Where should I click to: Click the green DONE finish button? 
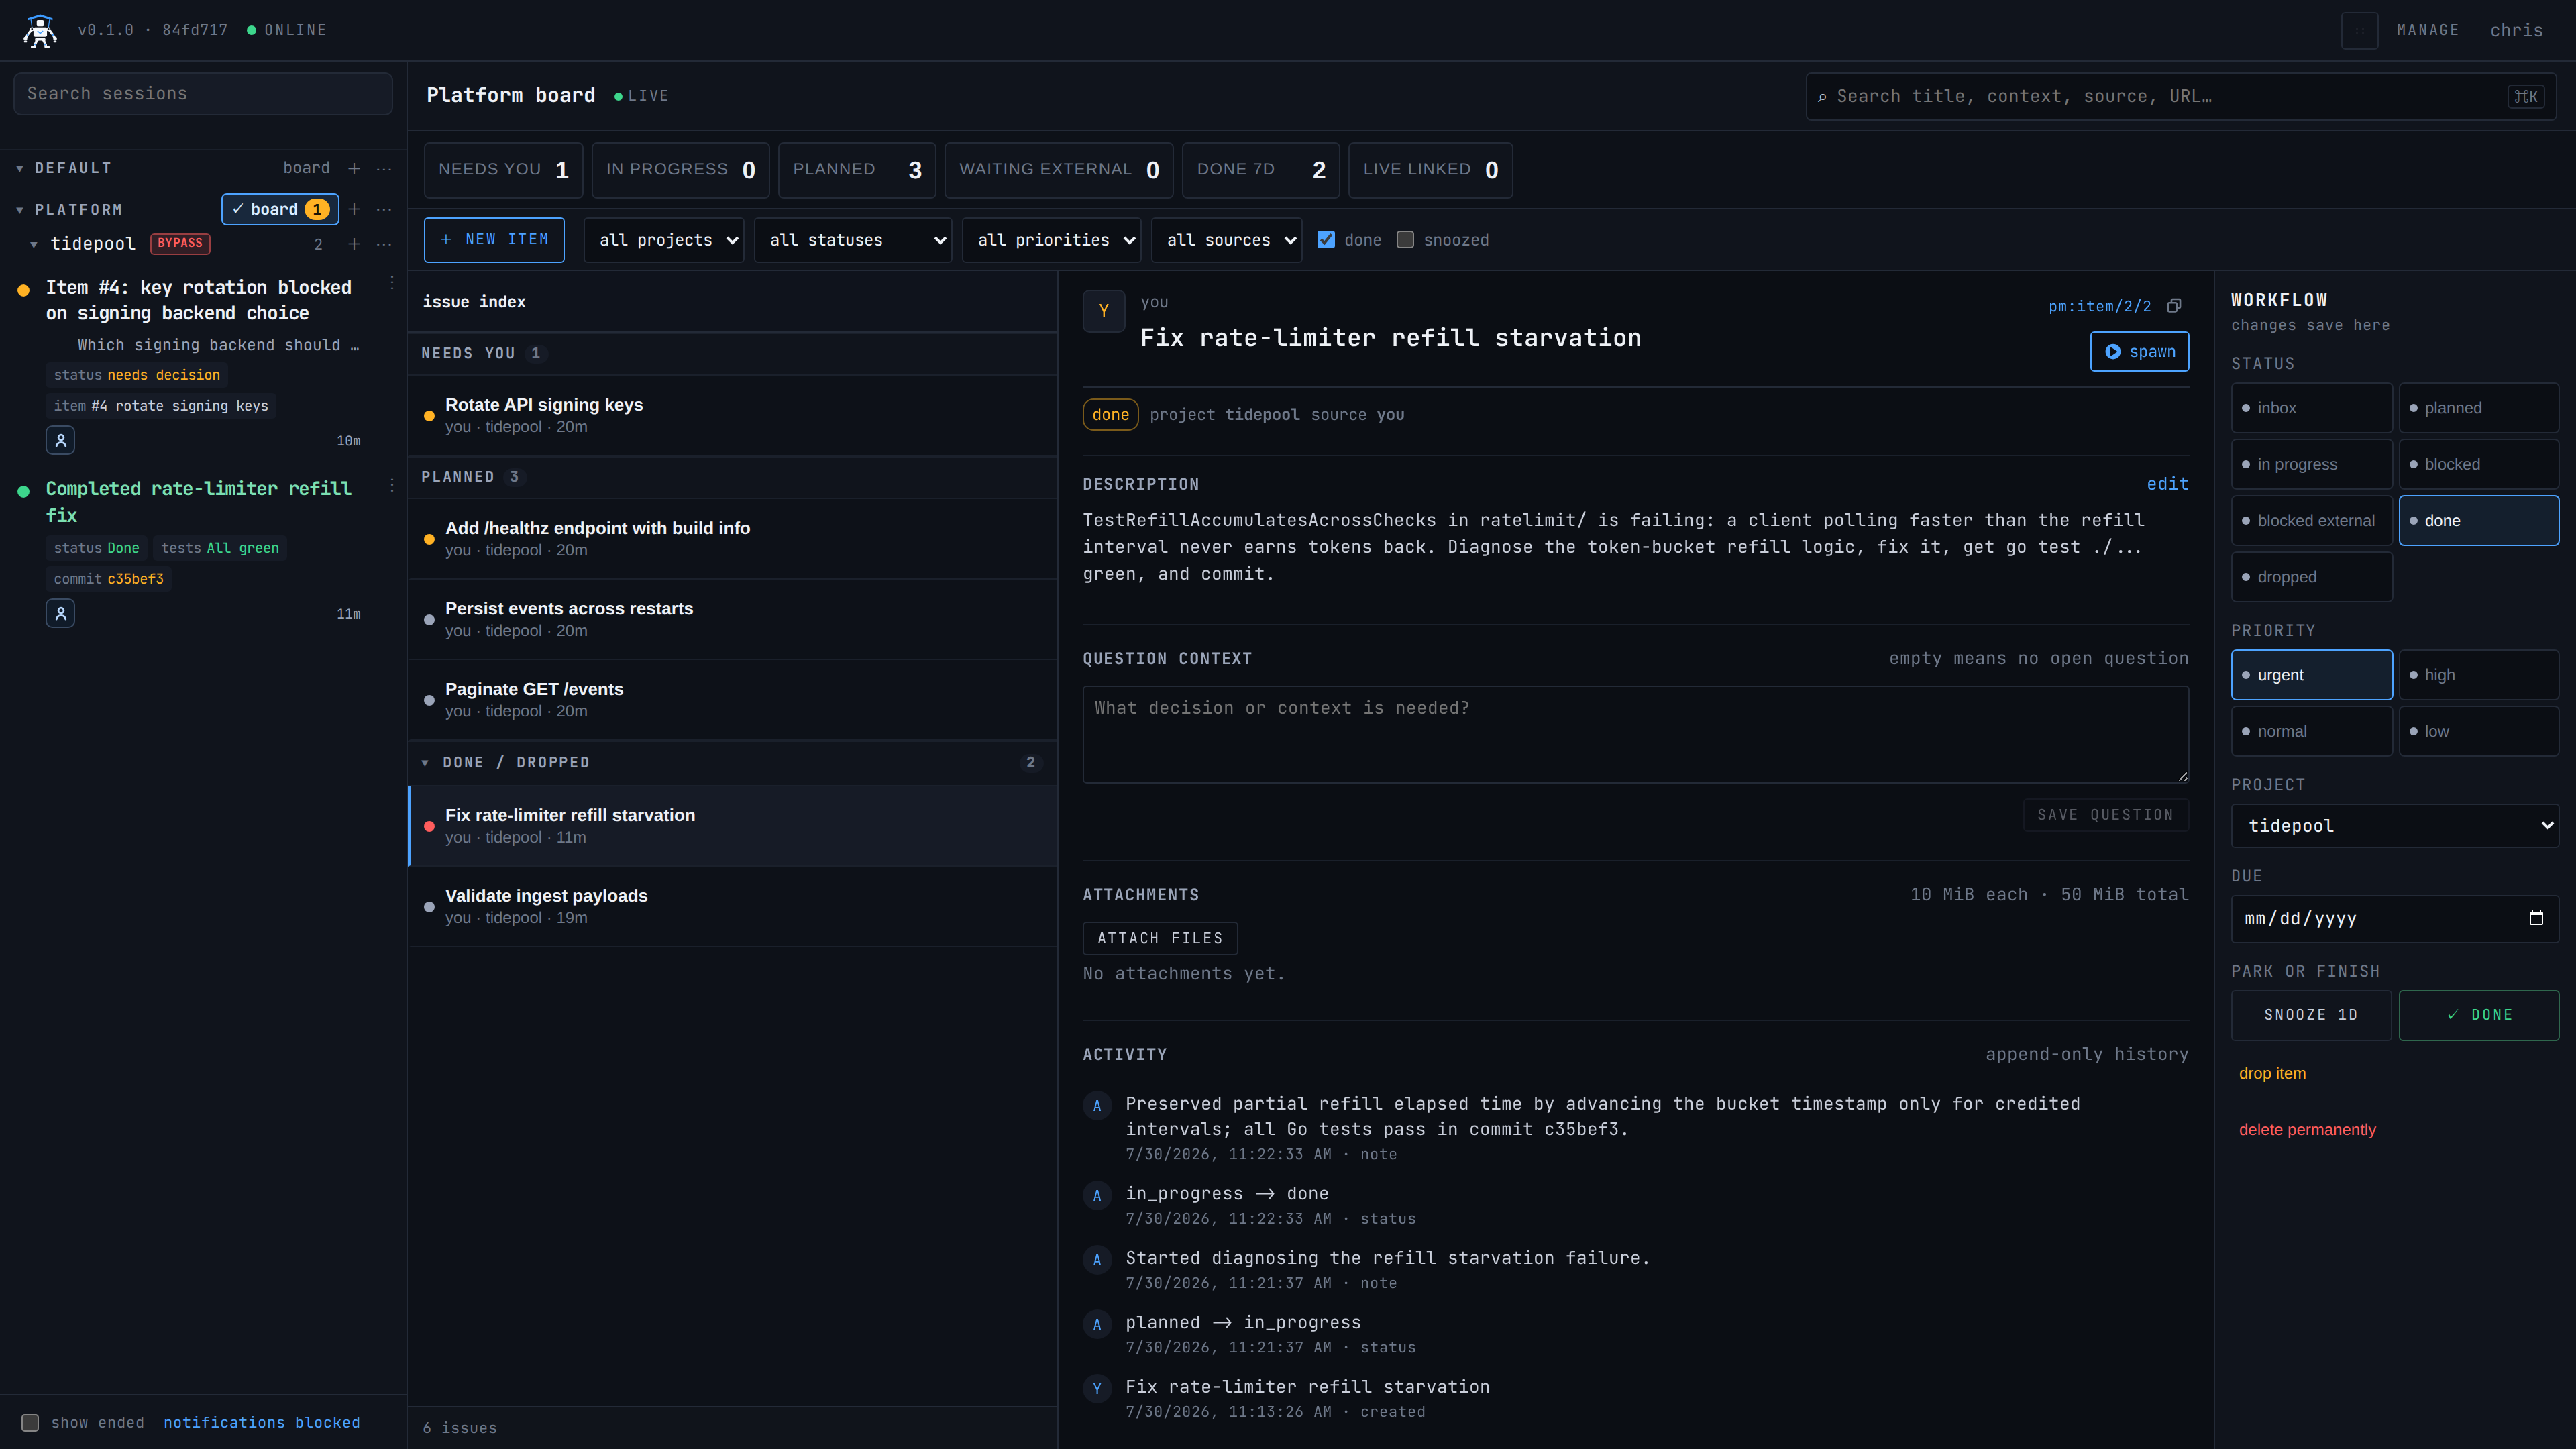[x=2478, y=1015]
